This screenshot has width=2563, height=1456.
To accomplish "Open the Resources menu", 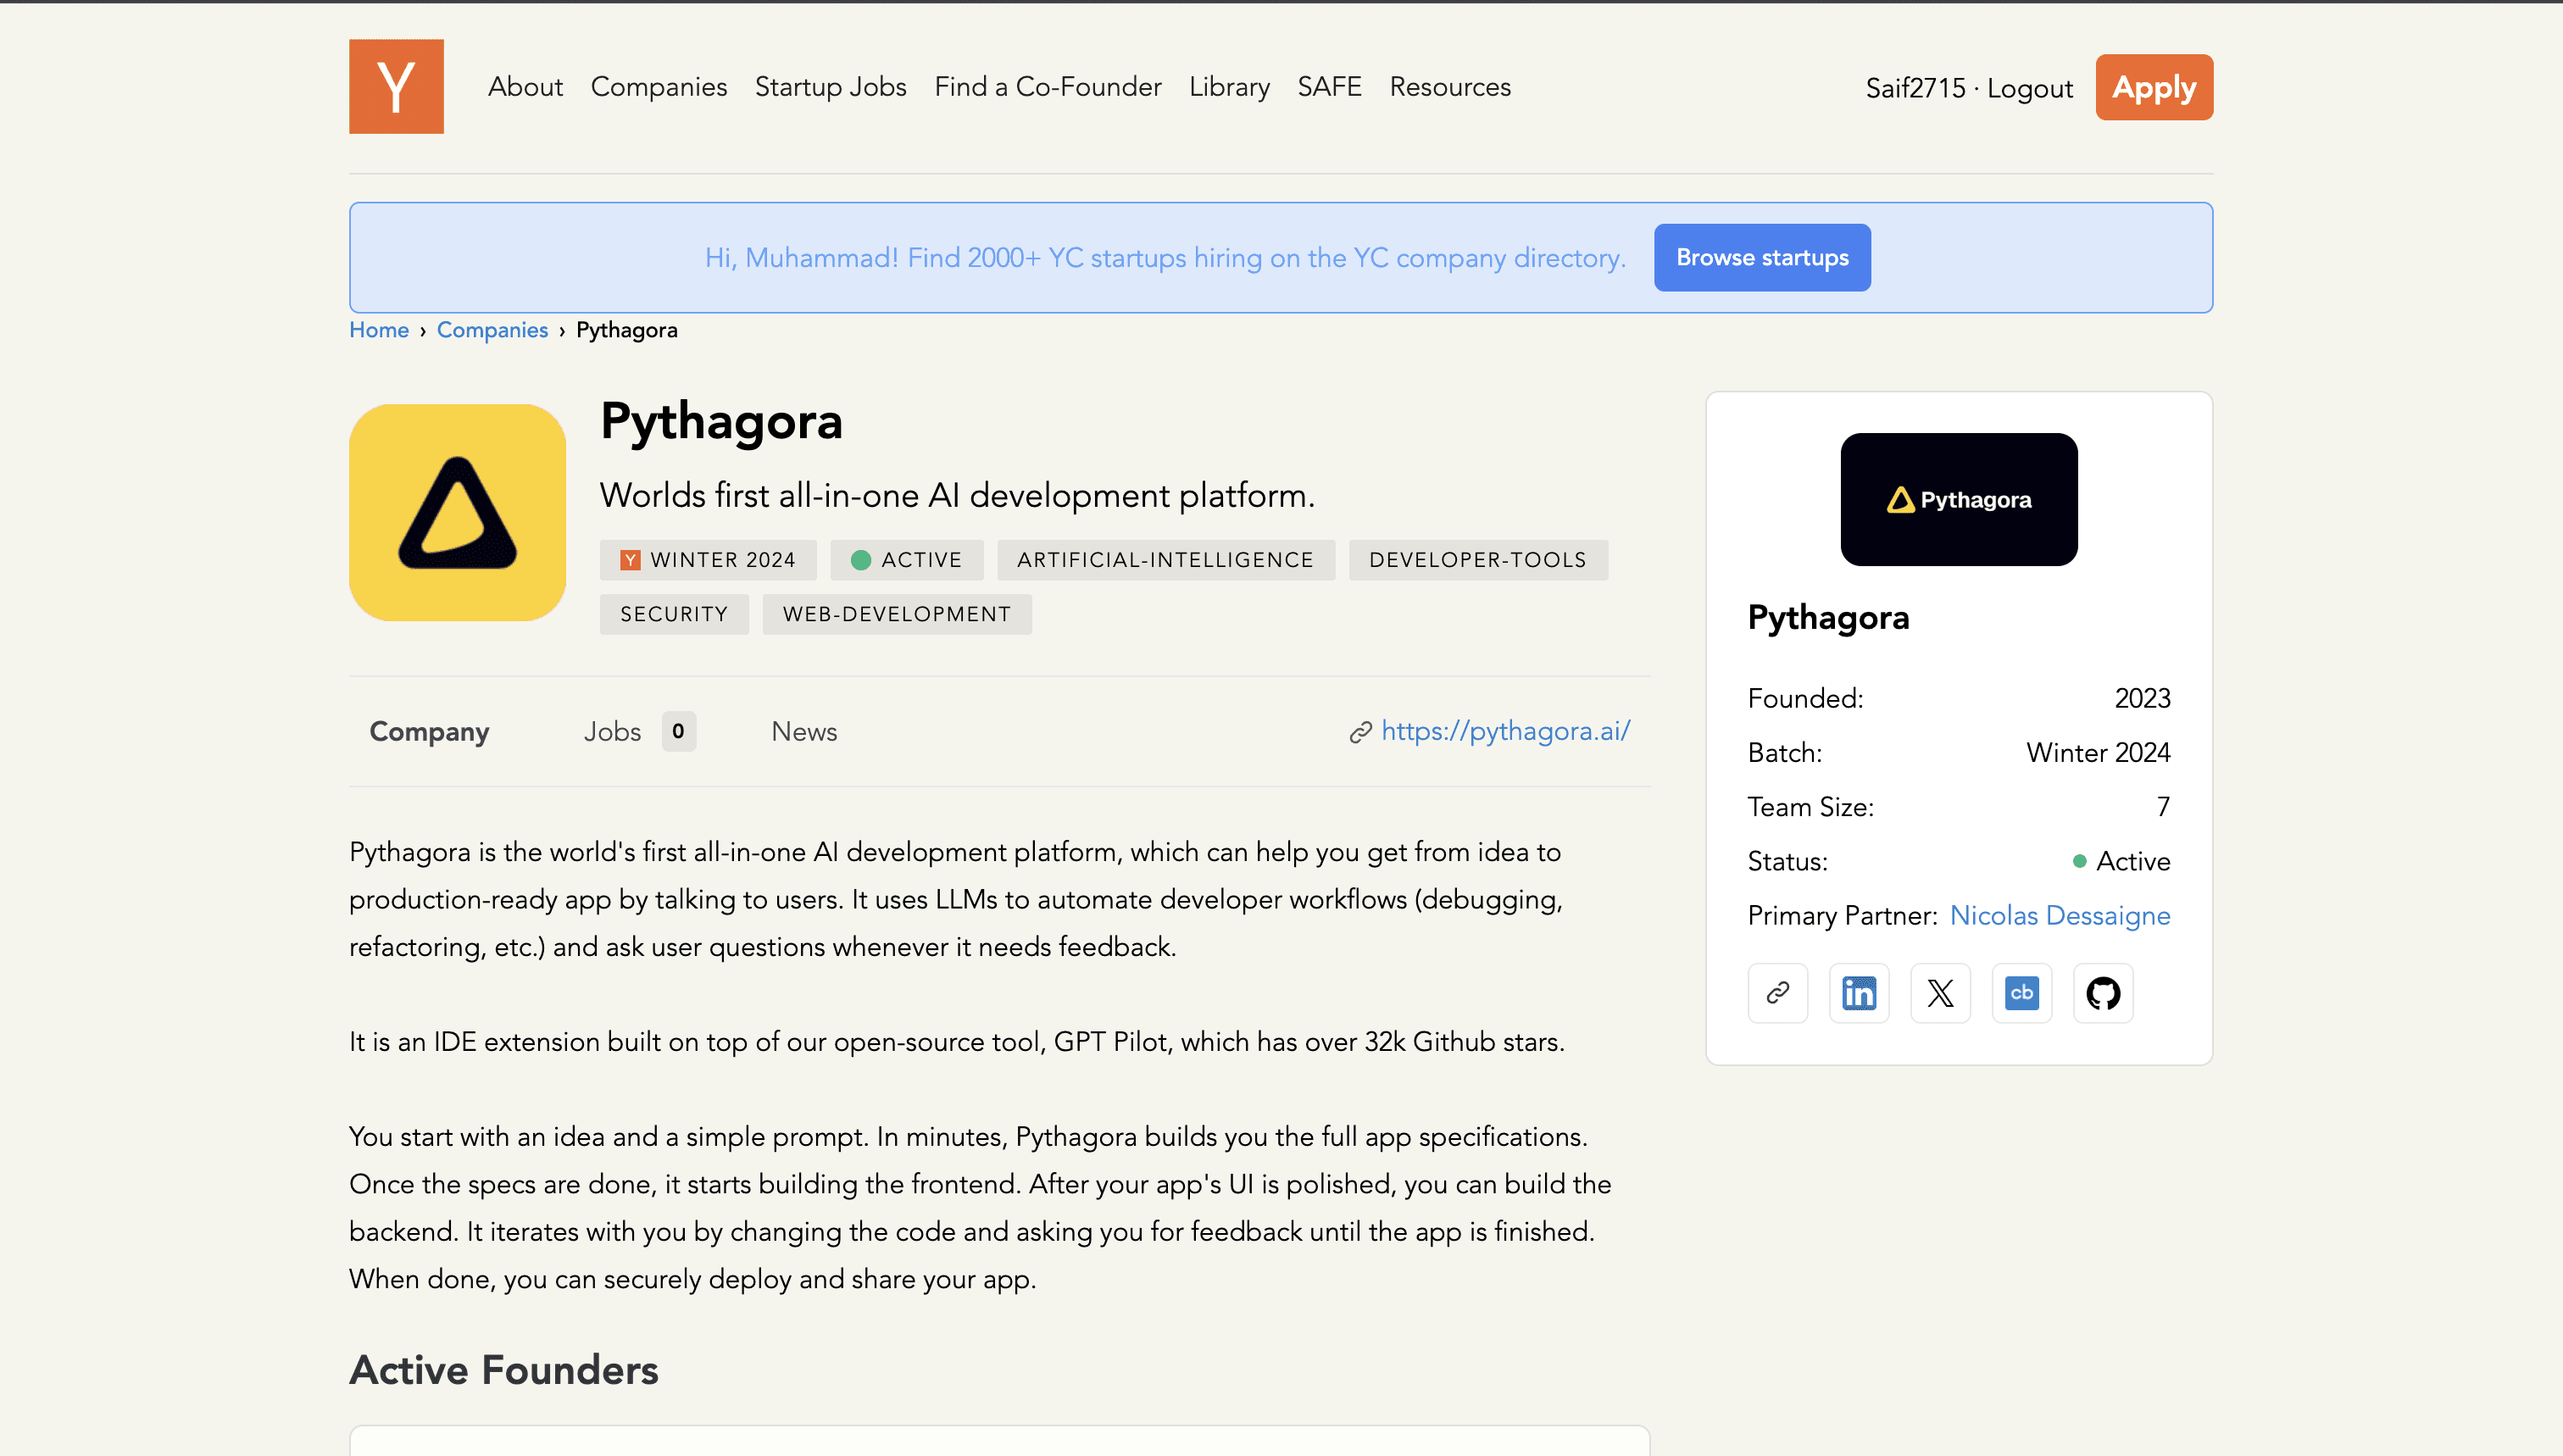I will 1450,86.
